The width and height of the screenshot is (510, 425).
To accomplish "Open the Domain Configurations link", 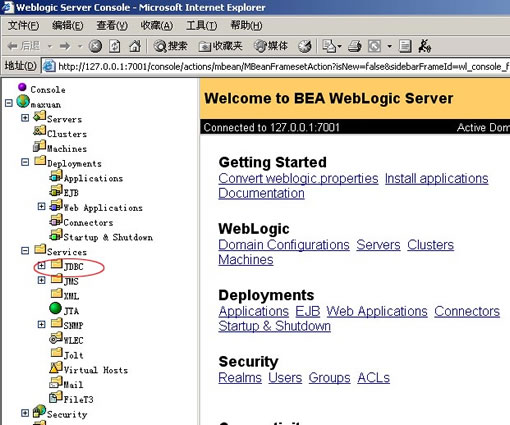I will point(284,245).
